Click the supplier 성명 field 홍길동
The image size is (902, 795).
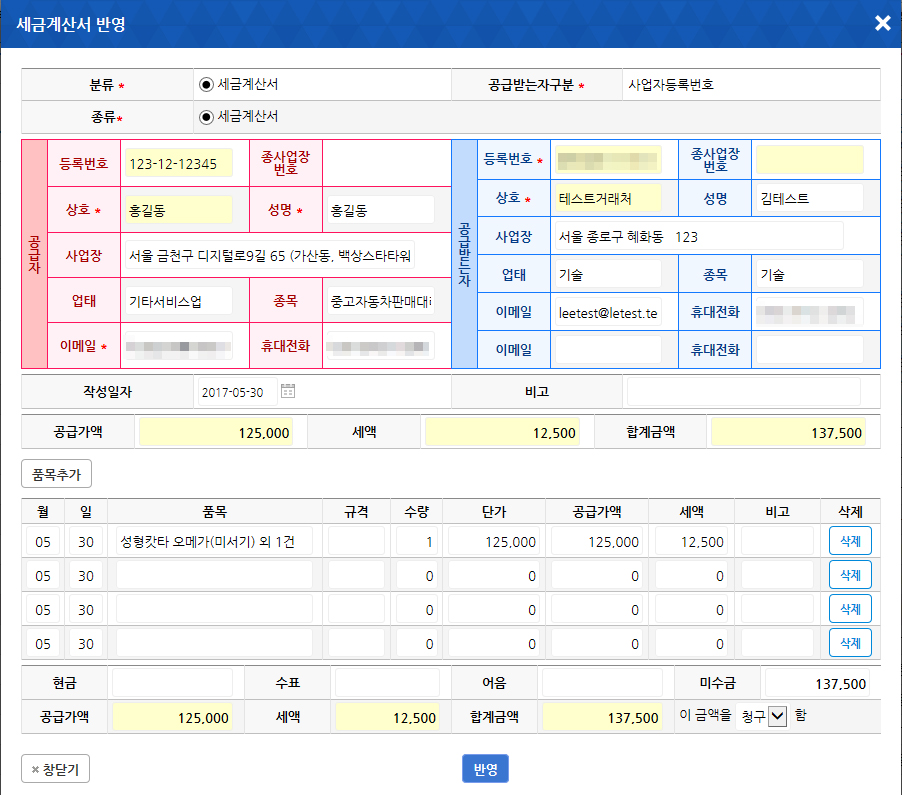pyautogui.click(x=381, y=210)
